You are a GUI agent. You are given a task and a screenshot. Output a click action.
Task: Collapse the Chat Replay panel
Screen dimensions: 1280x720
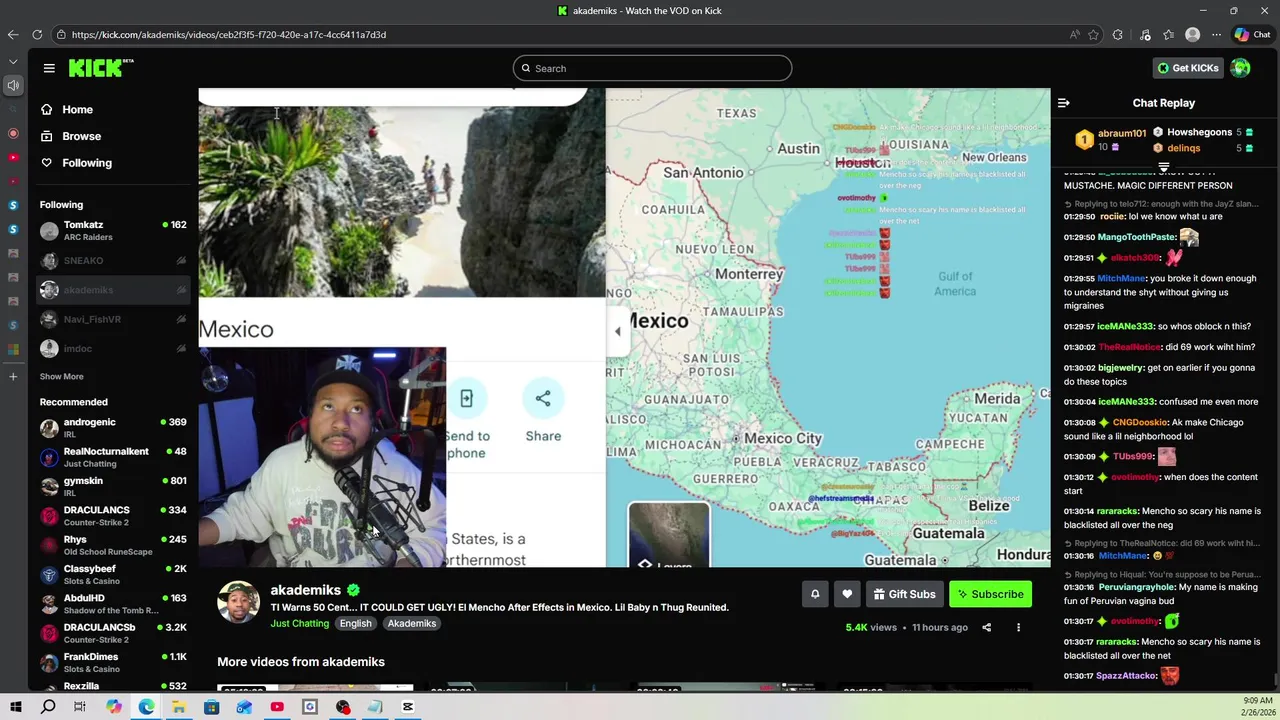(1063, 103)
